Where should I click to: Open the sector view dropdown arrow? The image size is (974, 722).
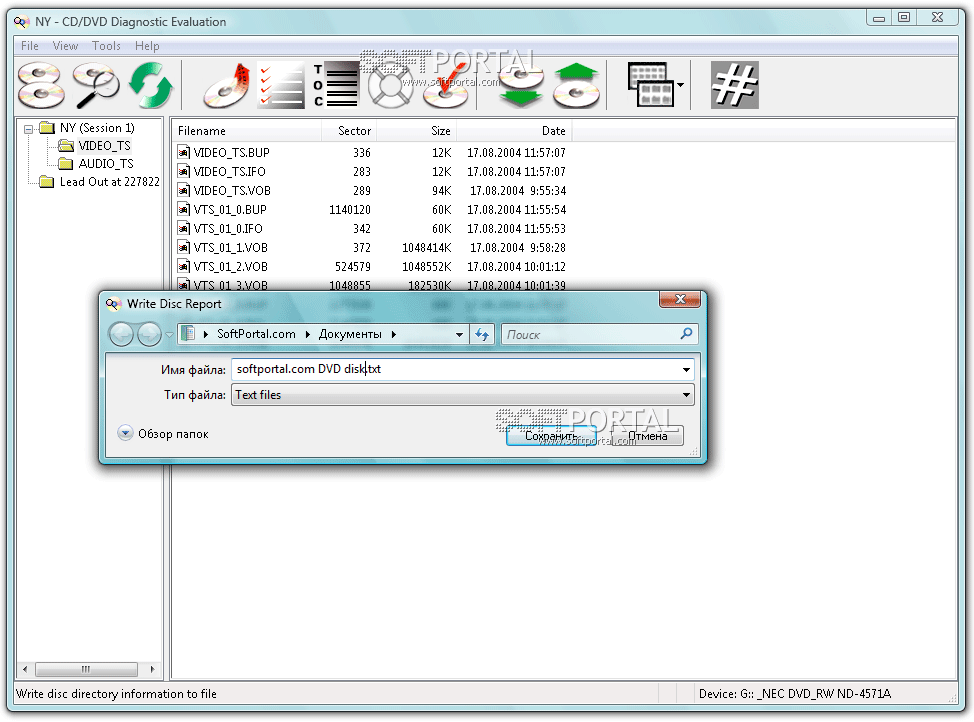(681, 85)
